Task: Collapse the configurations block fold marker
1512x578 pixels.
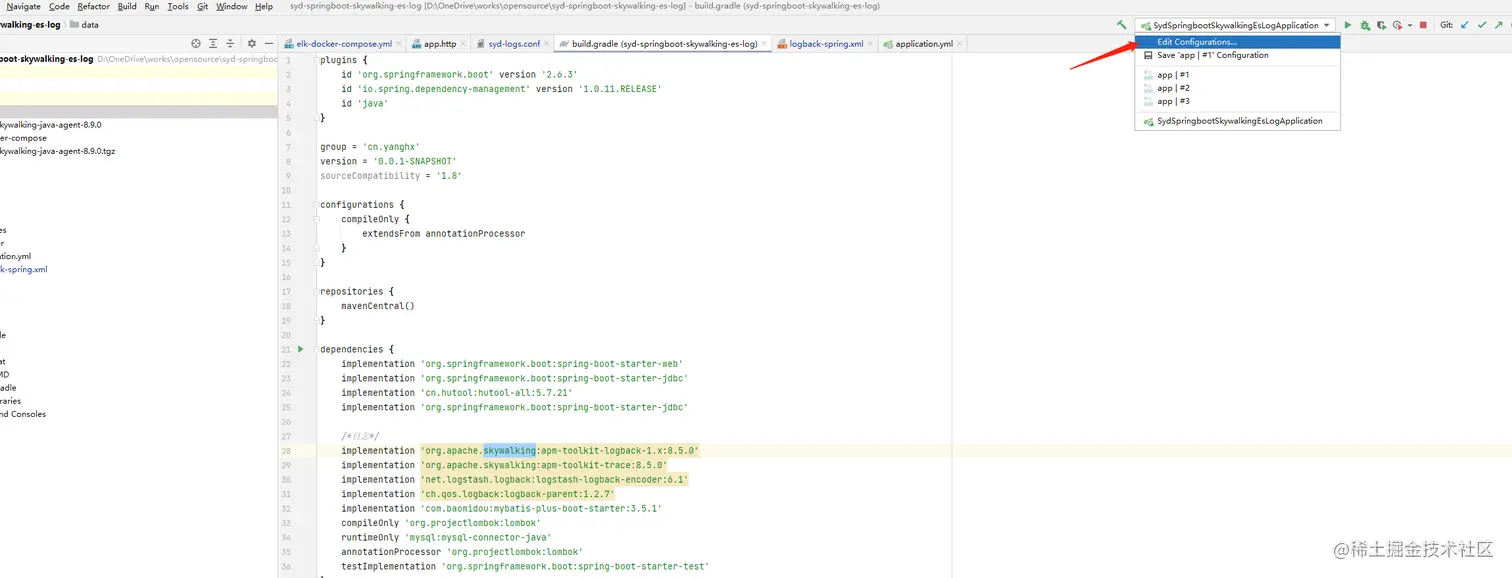Action: 314,204
